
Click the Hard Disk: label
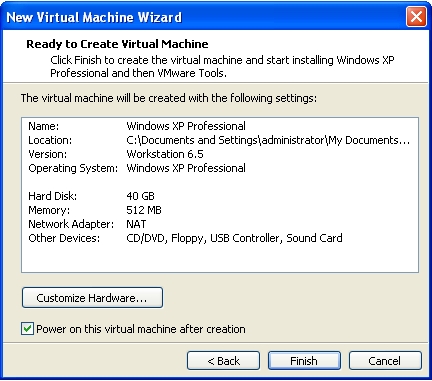(53, 196)
